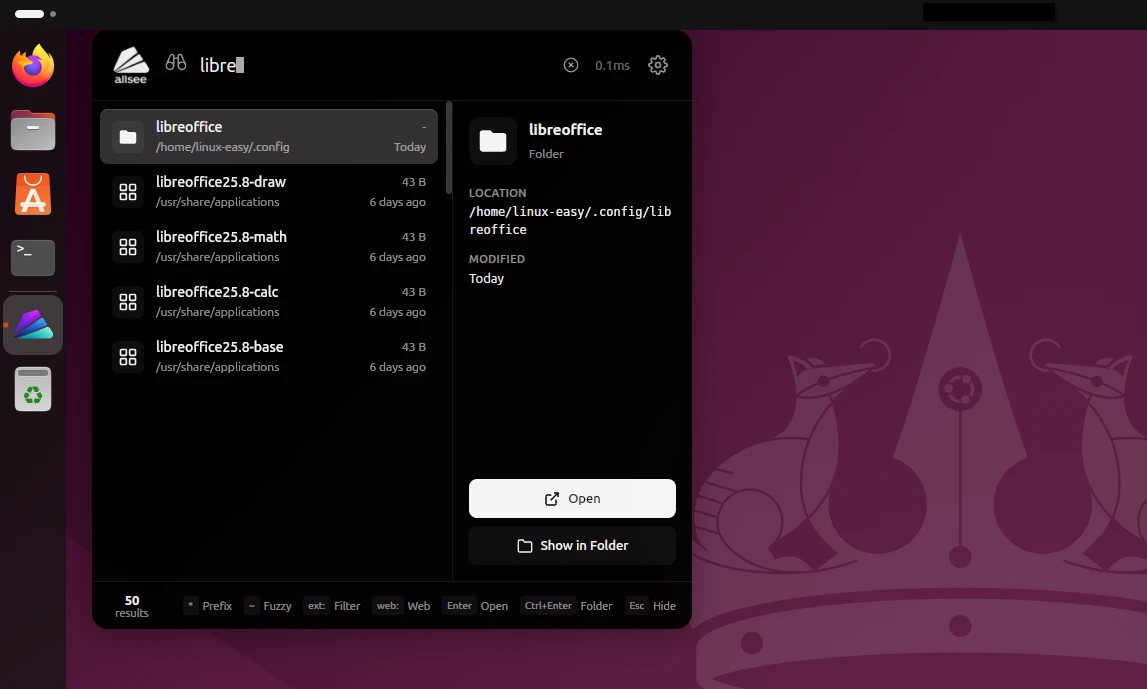Click the app grid icon for libreoffice25.8-draw
Screen dimensions: 1147x689
[x=127, y=191]
